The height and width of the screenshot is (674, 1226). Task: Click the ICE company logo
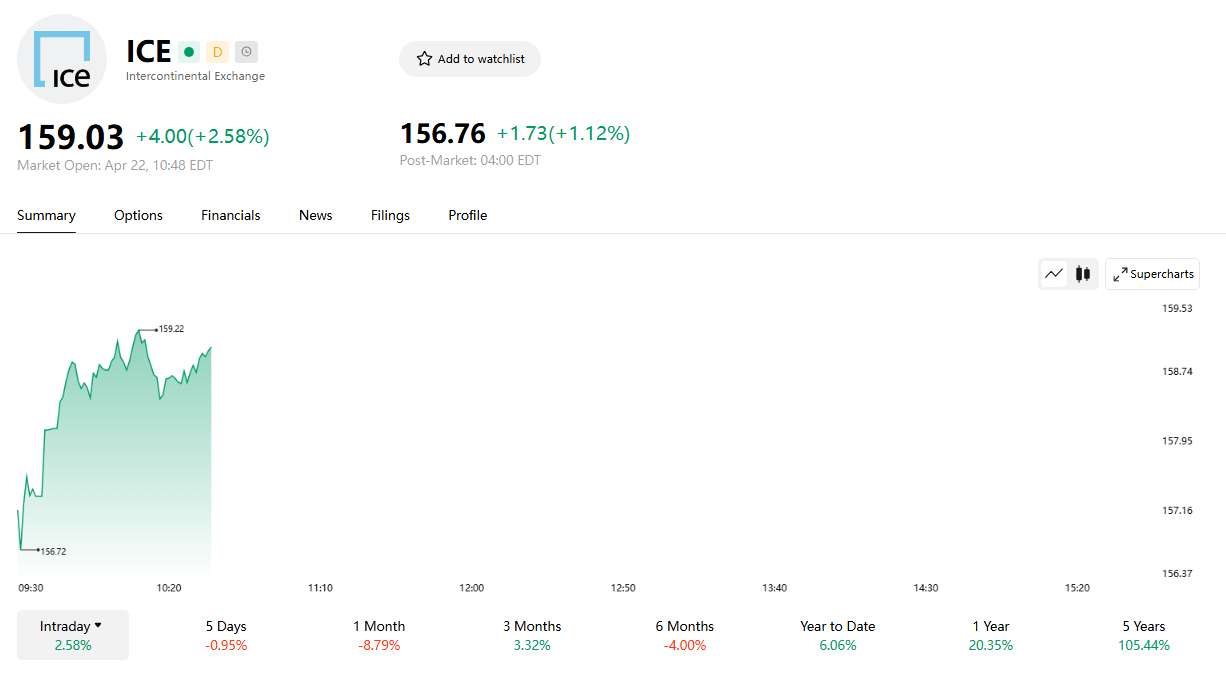[62, 59]
